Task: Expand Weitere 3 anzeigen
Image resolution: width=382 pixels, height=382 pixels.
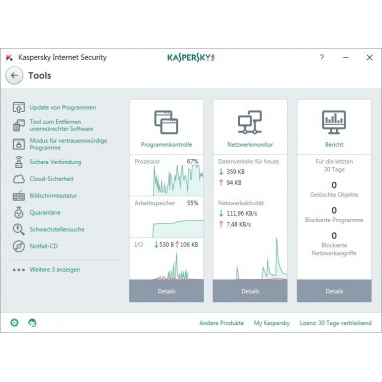Action: [55, 270]
